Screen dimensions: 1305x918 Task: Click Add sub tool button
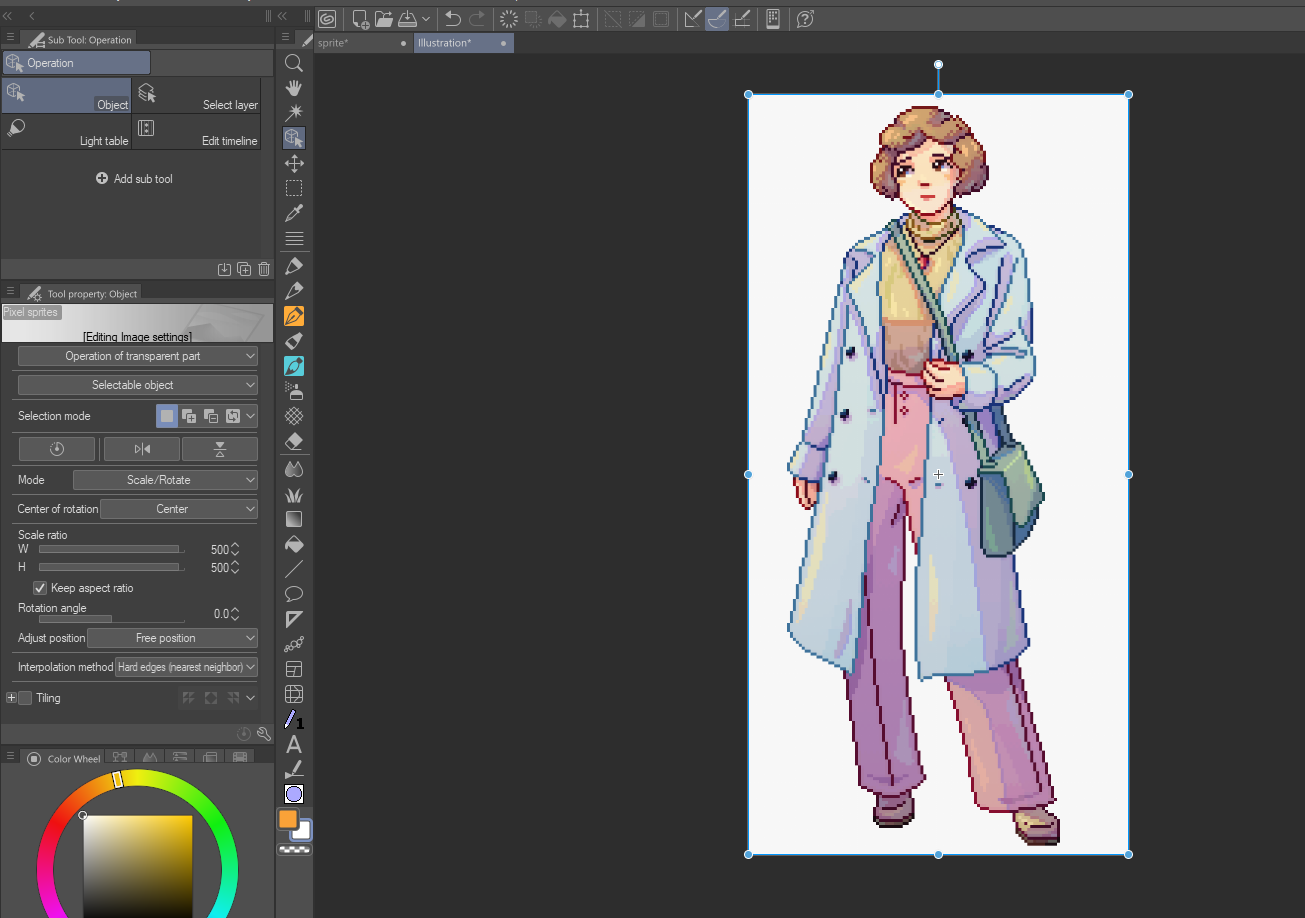pyautogui.click(x=134, y=179)
